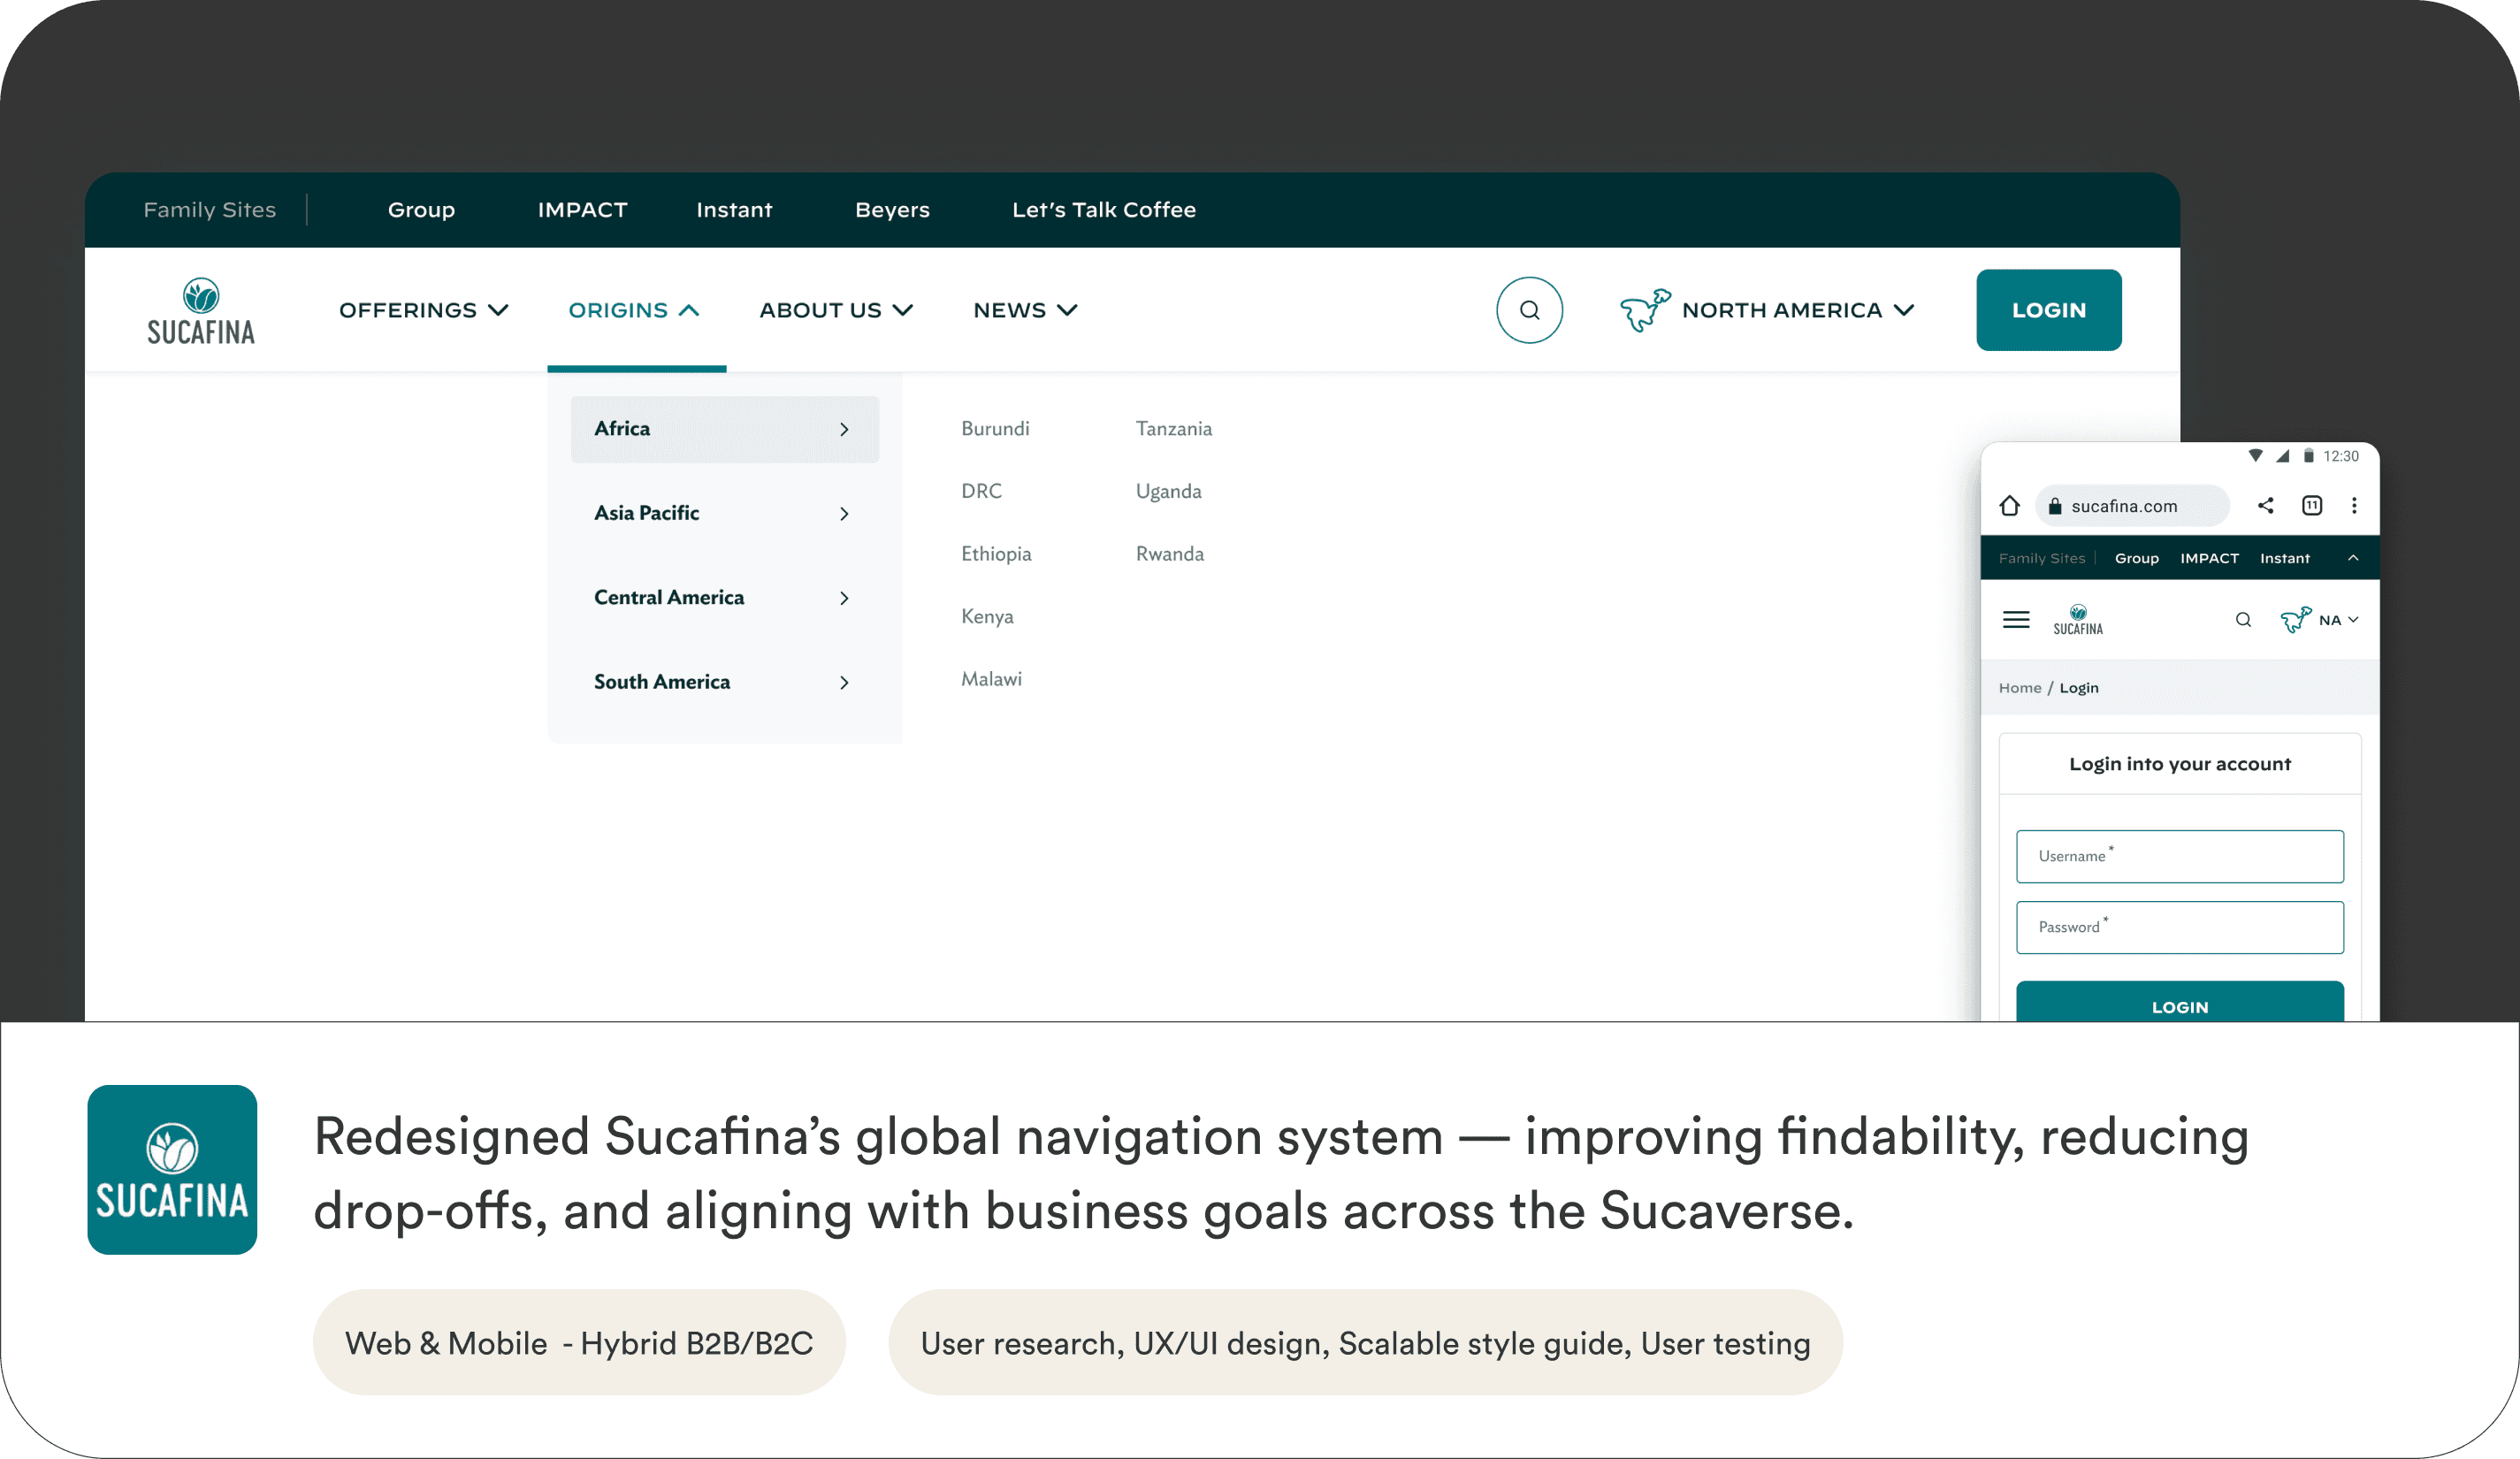Screen dimensions: 2520x1459
Task: Open the three-dot browser menu on mobile
Action: [2354, 506]
